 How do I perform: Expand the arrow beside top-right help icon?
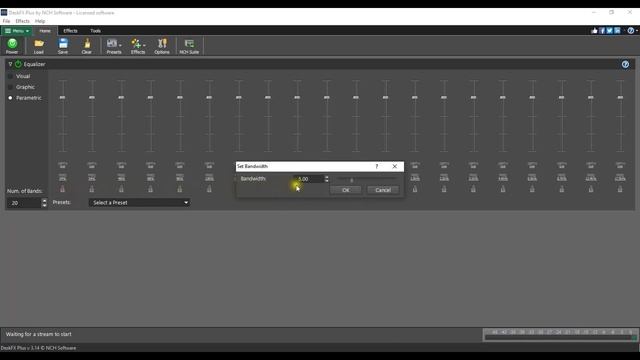(636, 31)
